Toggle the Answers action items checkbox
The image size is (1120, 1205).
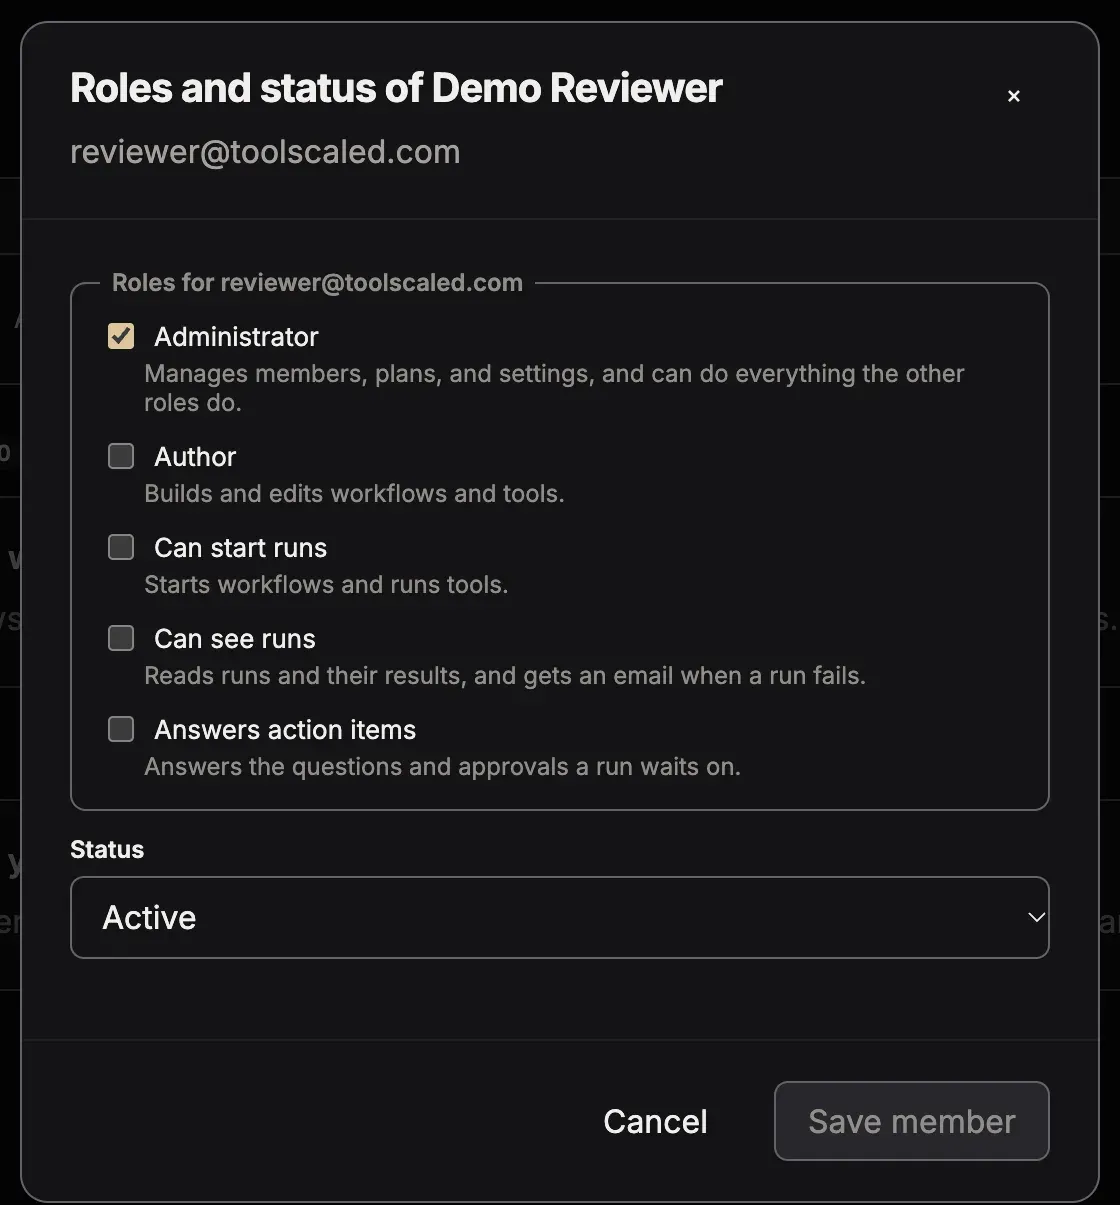coord(121,729)
